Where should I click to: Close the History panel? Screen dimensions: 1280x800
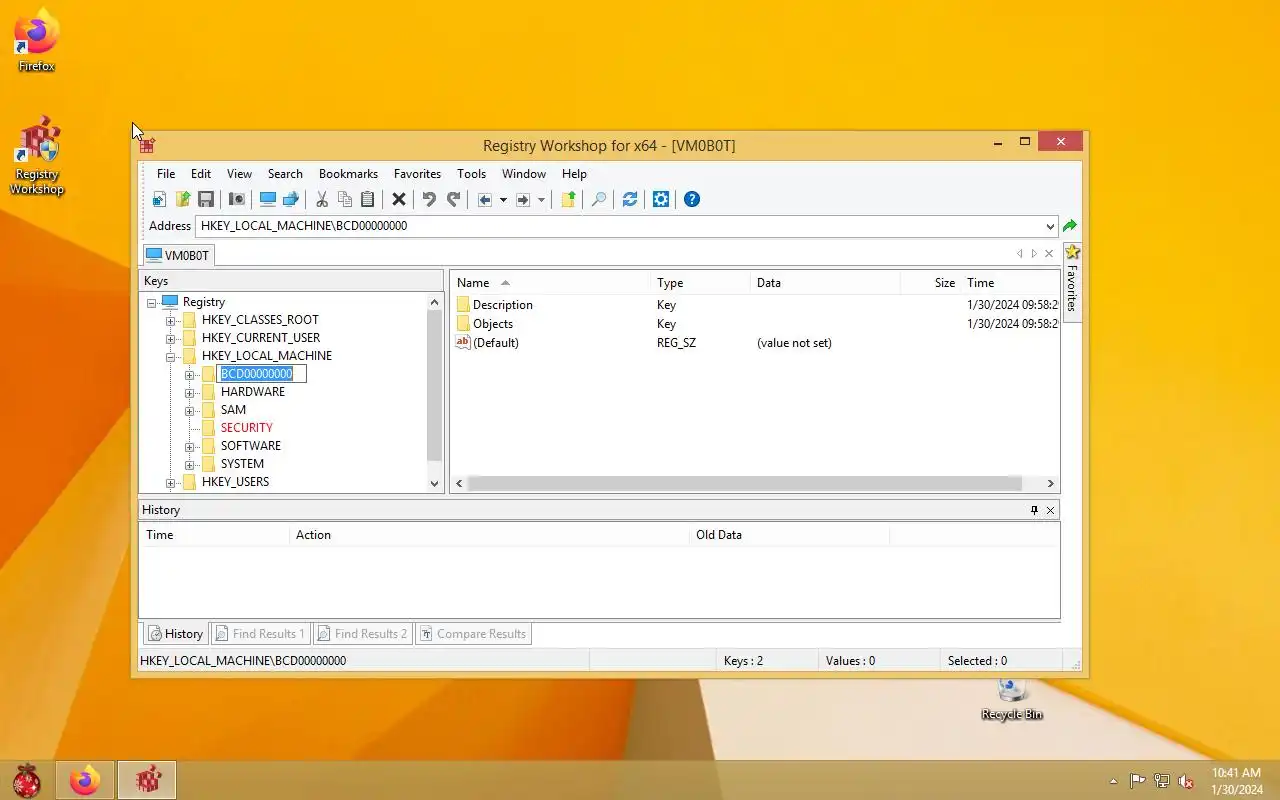coord(1050,510)
